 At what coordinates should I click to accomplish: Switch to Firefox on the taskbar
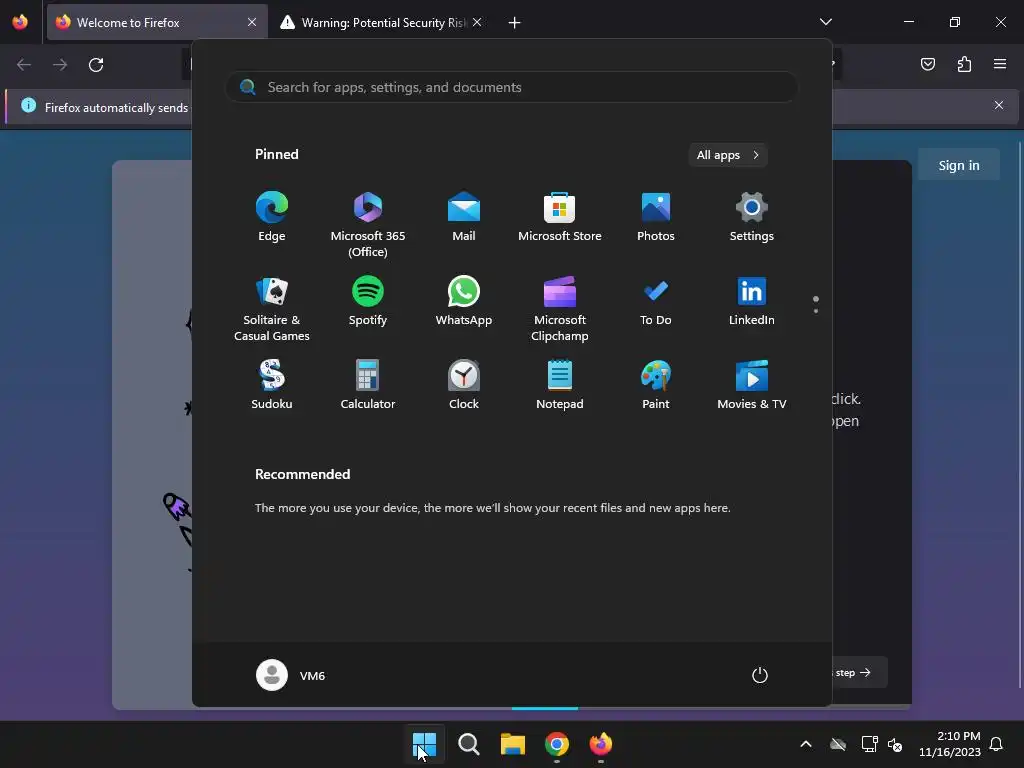point(601,744)
